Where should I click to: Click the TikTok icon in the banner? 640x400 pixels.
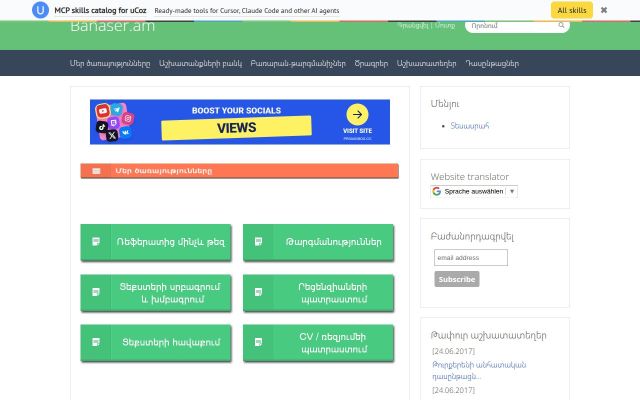(102, 127)
